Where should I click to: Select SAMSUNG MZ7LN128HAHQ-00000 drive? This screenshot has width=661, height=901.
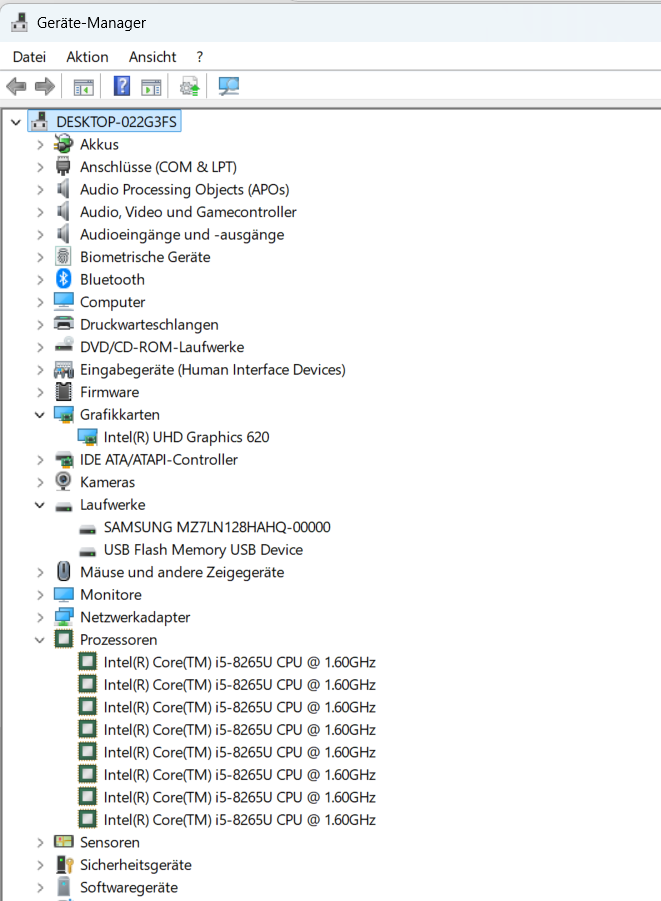[217, 527]
